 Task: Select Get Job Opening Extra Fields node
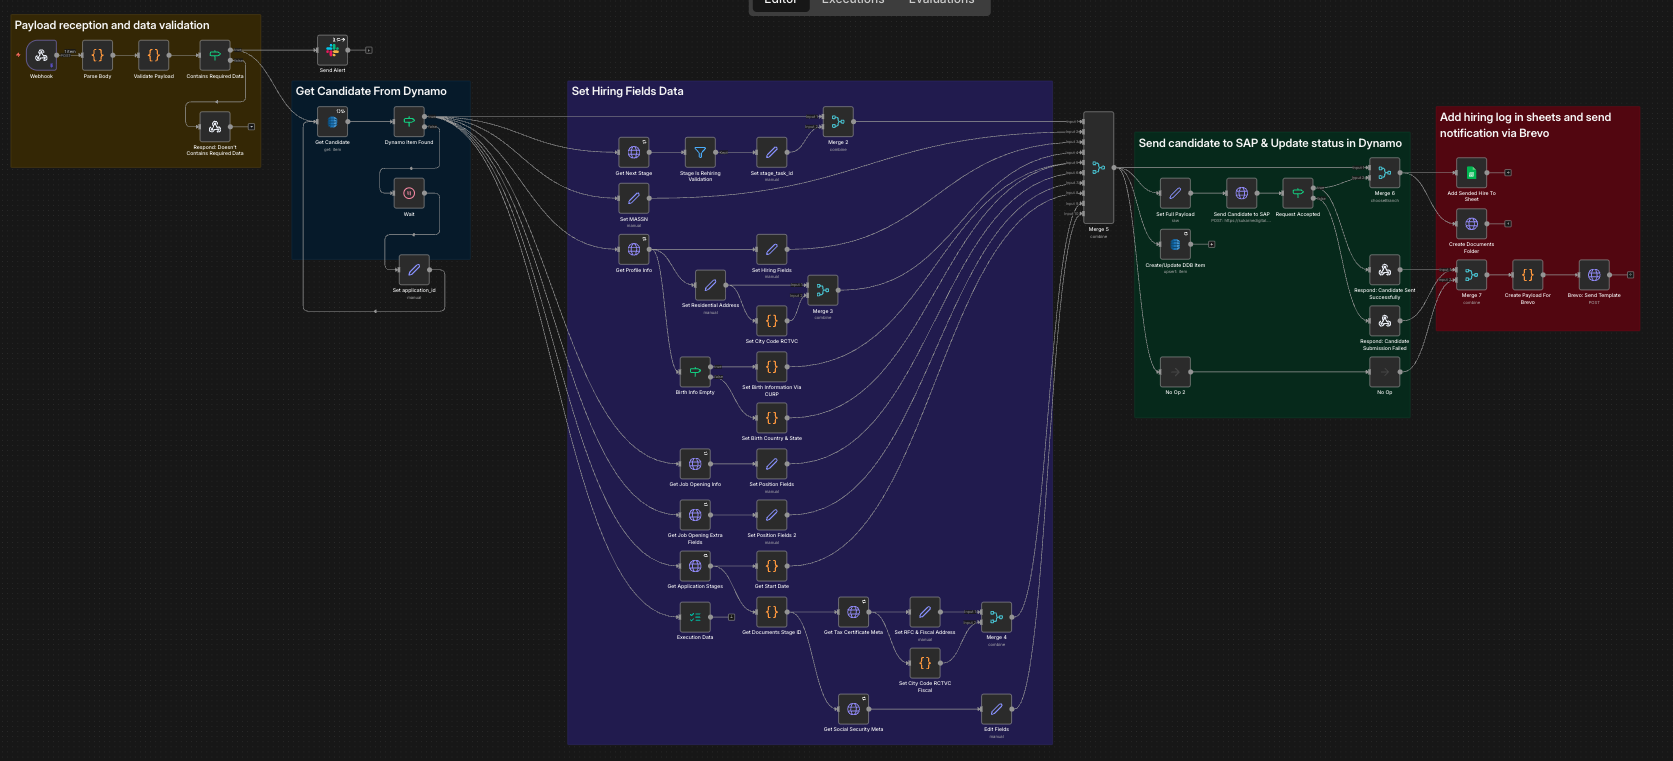tap(695, 515)
